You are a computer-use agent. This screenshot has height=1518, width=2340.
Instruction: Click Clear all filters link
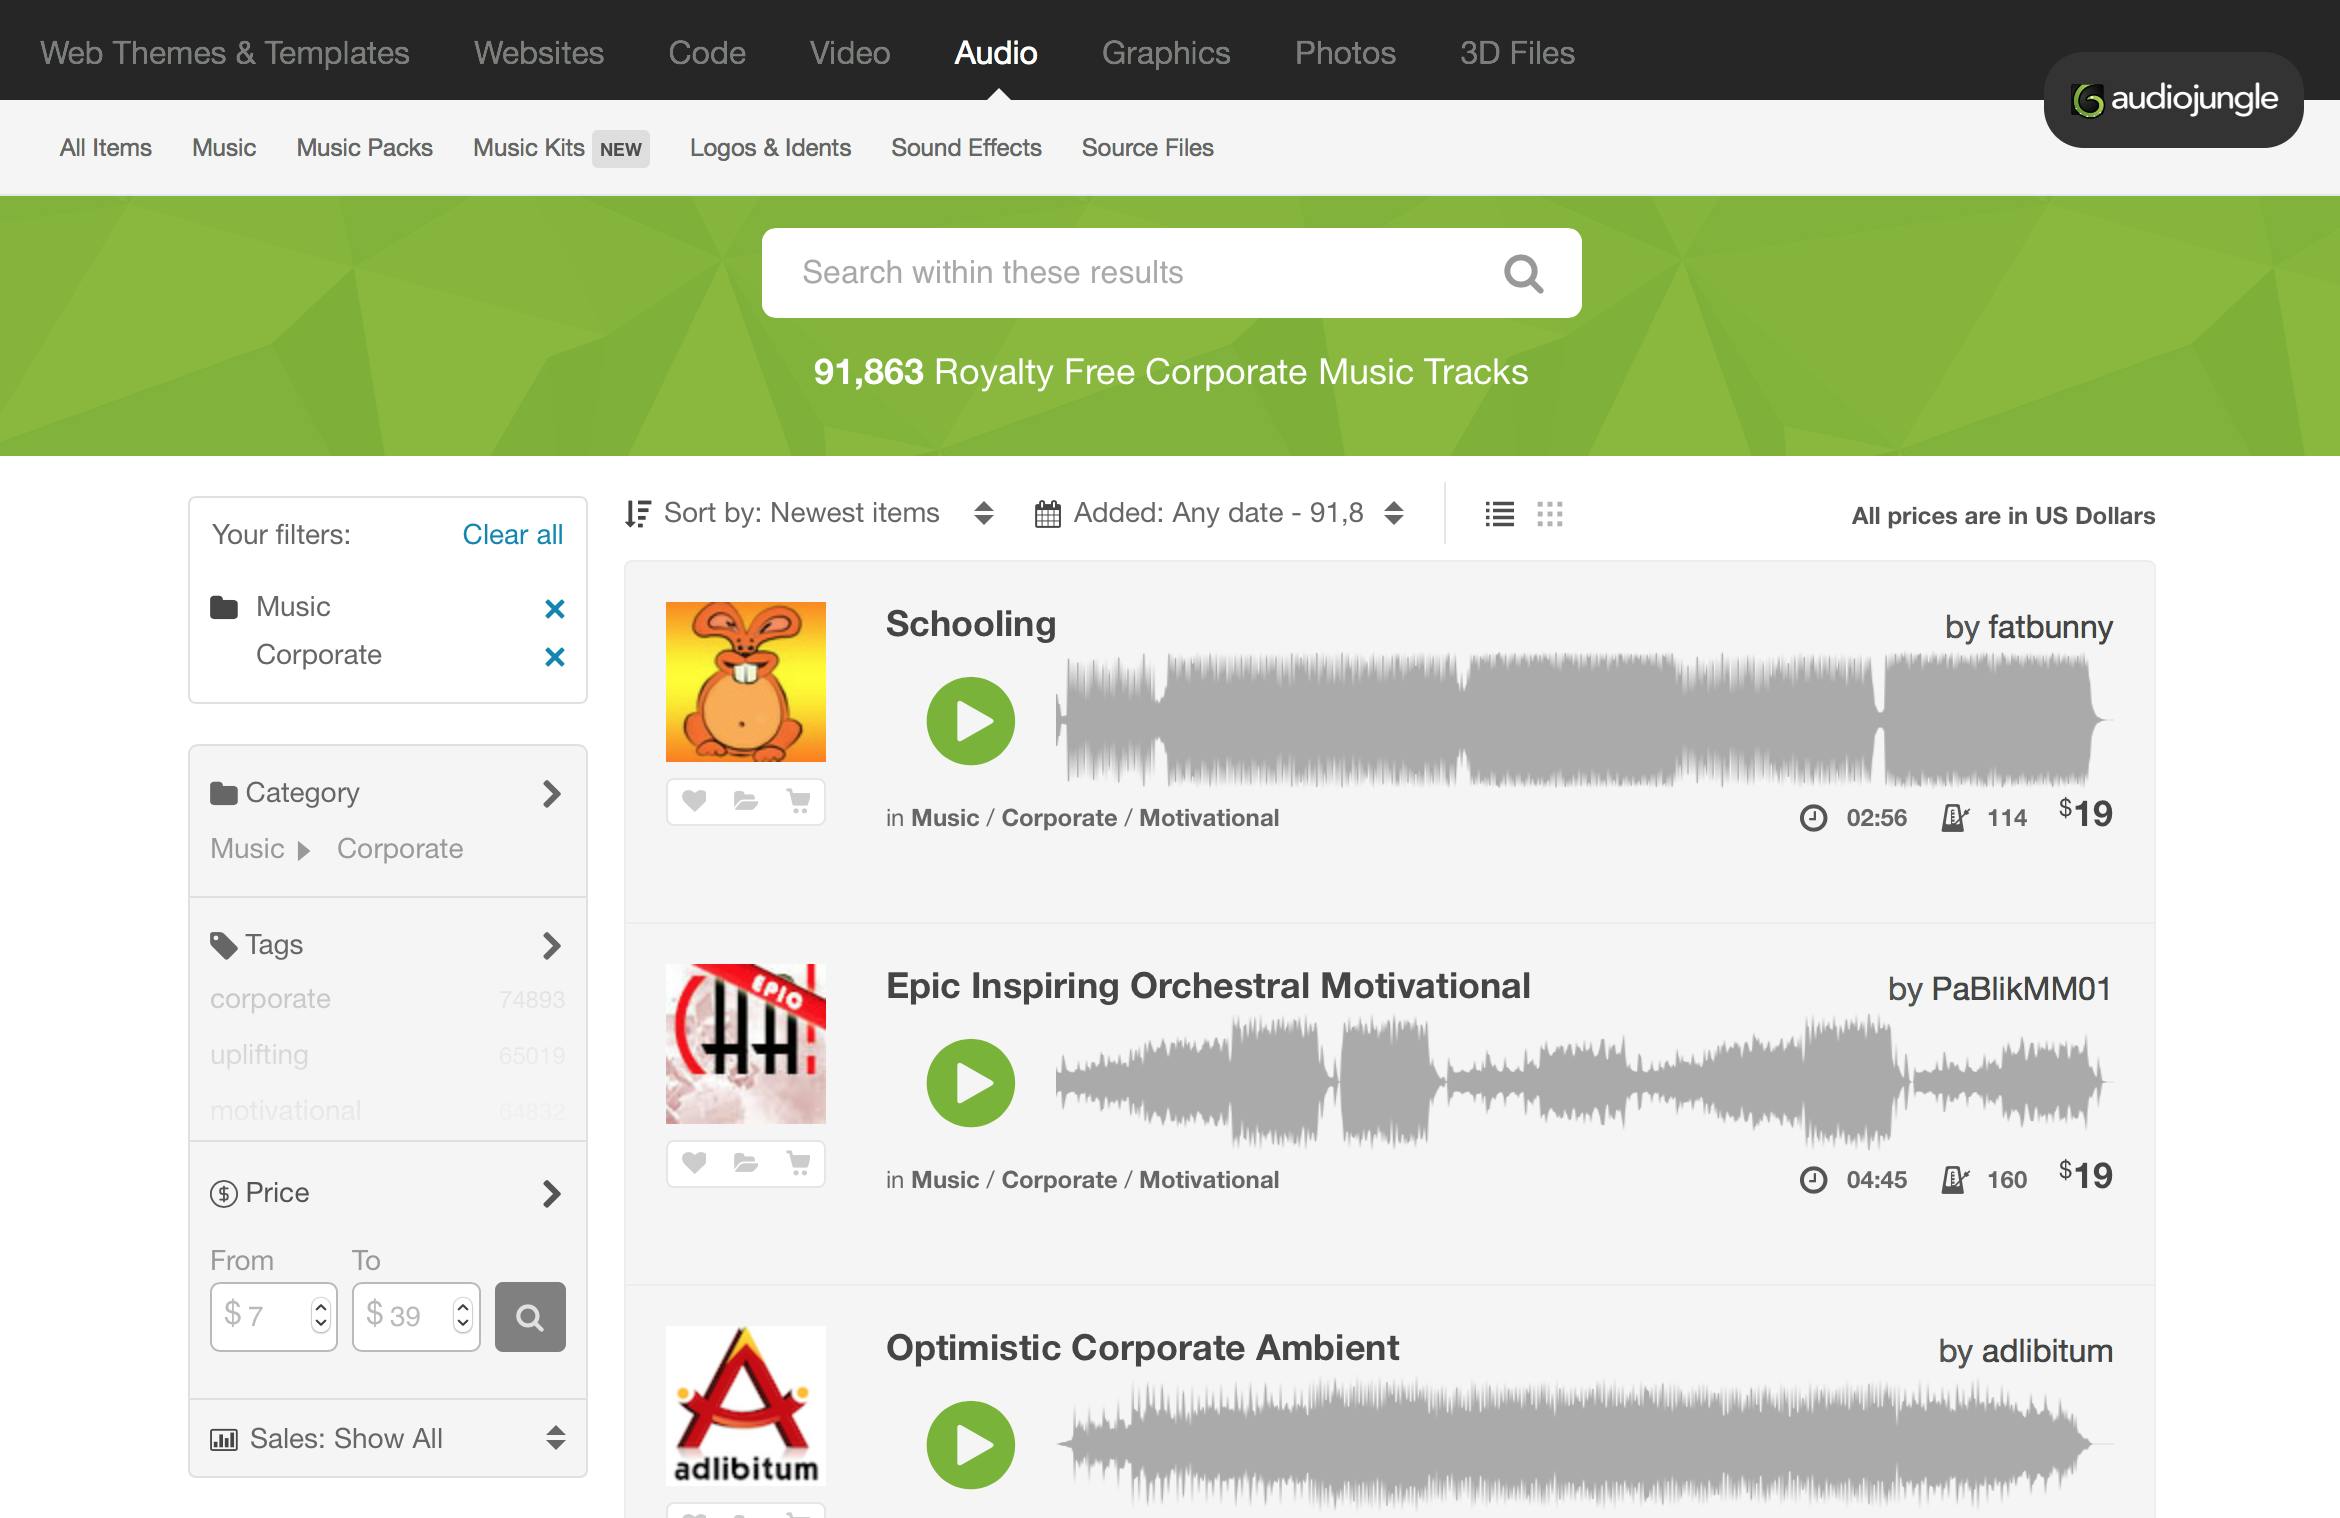point(512,534)
